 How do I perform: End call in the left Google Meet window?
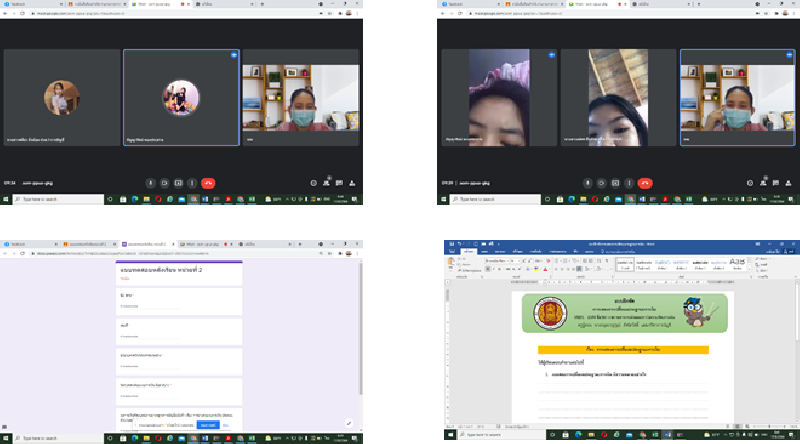click(x=208, y=183)
